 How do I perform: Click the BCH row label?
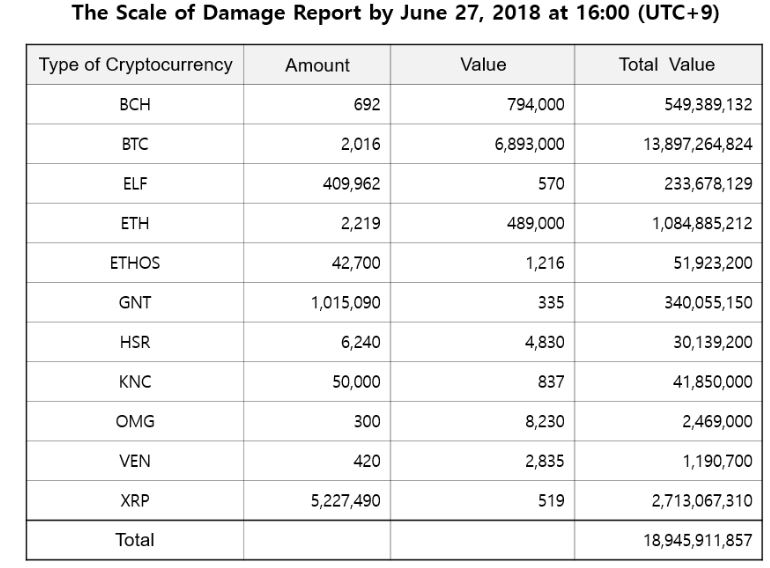[x=135, y=104]
